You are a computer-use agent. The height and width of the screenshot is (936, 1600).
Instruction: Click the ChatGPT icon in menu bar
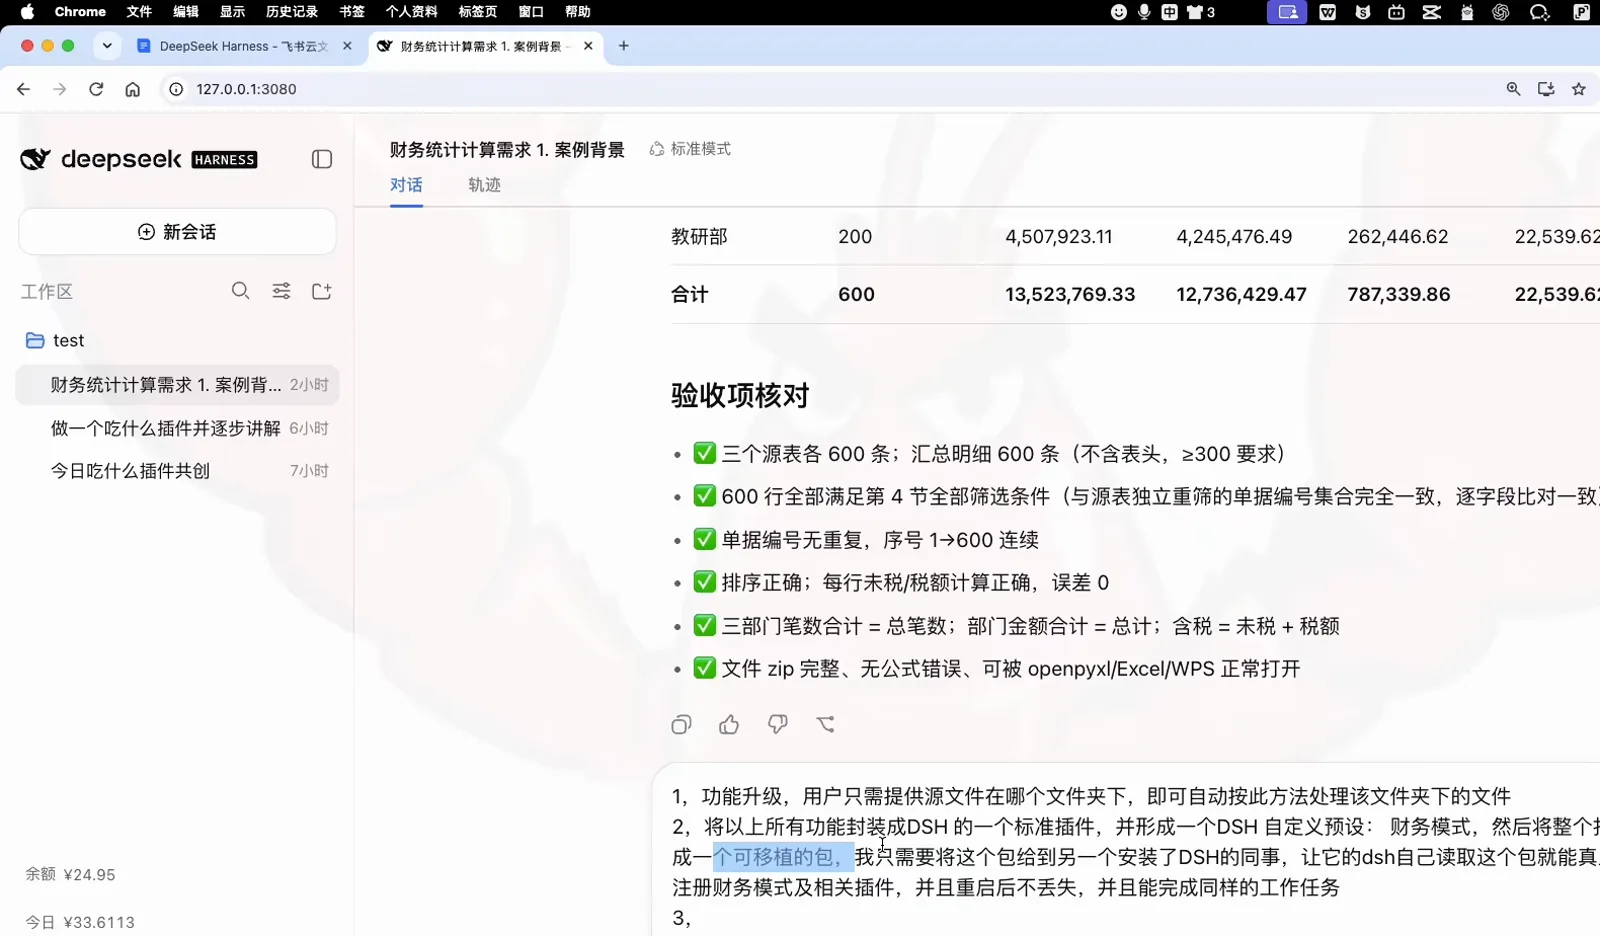point(1500,12)
